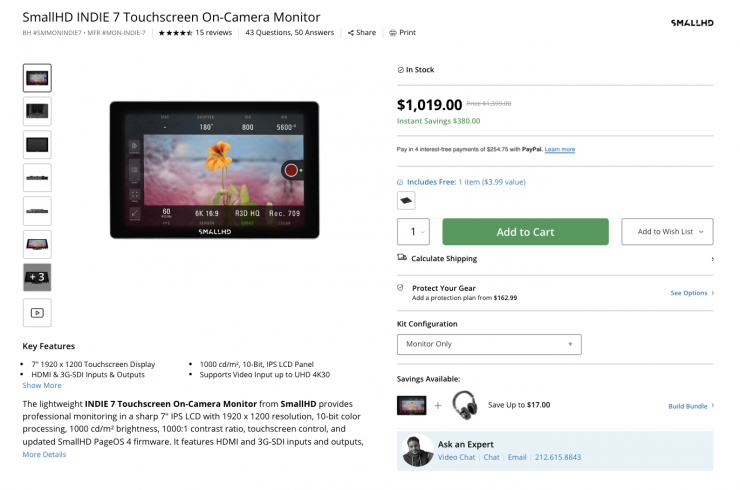The width and height of the screenshot is (740, 490).
Task: Open the Learn more PayPal link
Action: (560, 149)
